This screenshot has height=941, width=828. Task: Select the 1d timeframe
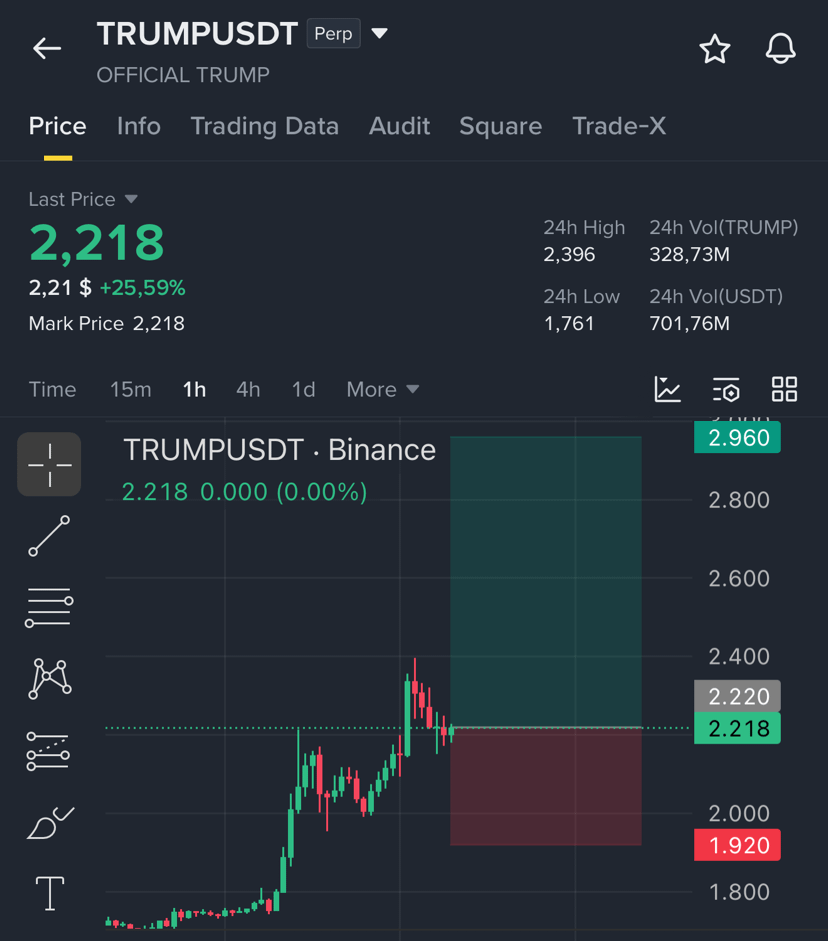point(304,389)
